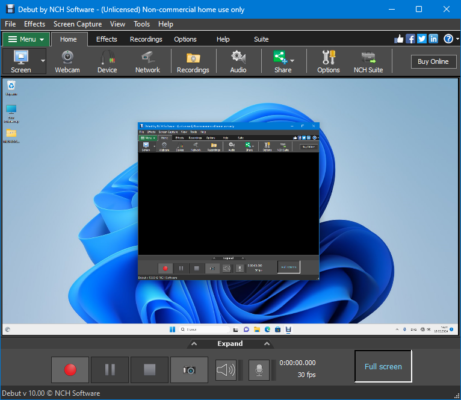Open the Screen Capture menu

click(x=78, y=24)
